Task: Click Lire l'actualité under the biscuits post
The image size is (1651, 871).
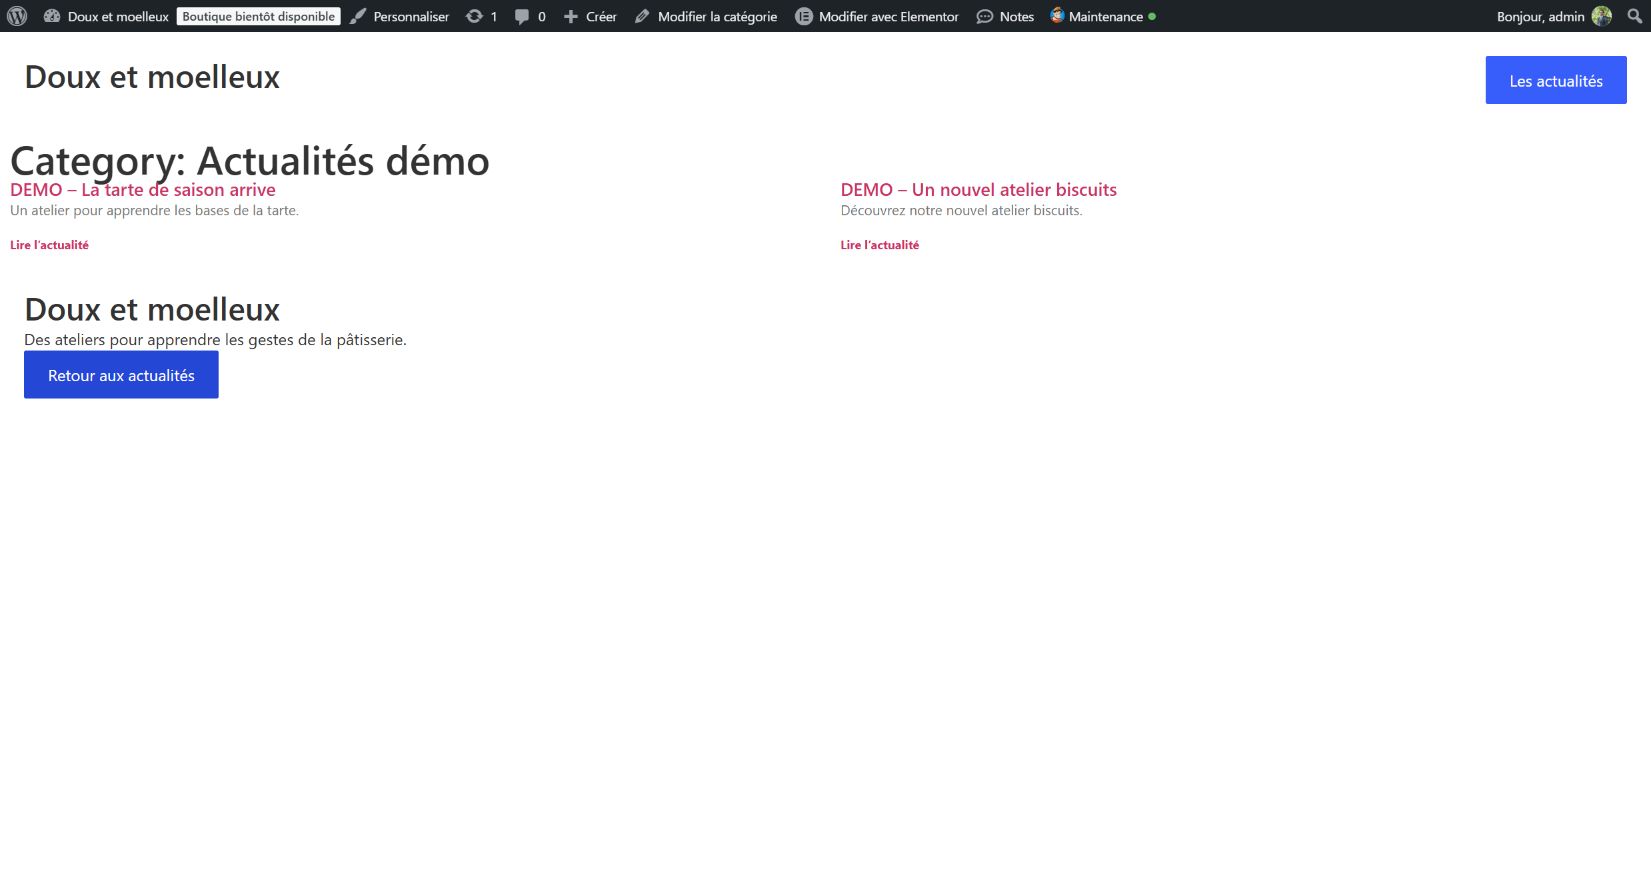Action: pos(880,245)
